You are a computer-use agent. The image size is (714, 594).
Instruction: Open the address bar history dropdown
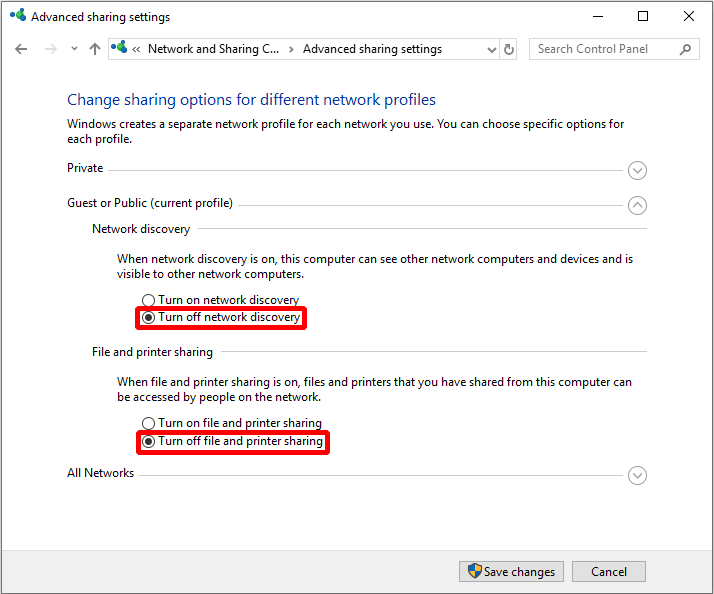(491, 49)
